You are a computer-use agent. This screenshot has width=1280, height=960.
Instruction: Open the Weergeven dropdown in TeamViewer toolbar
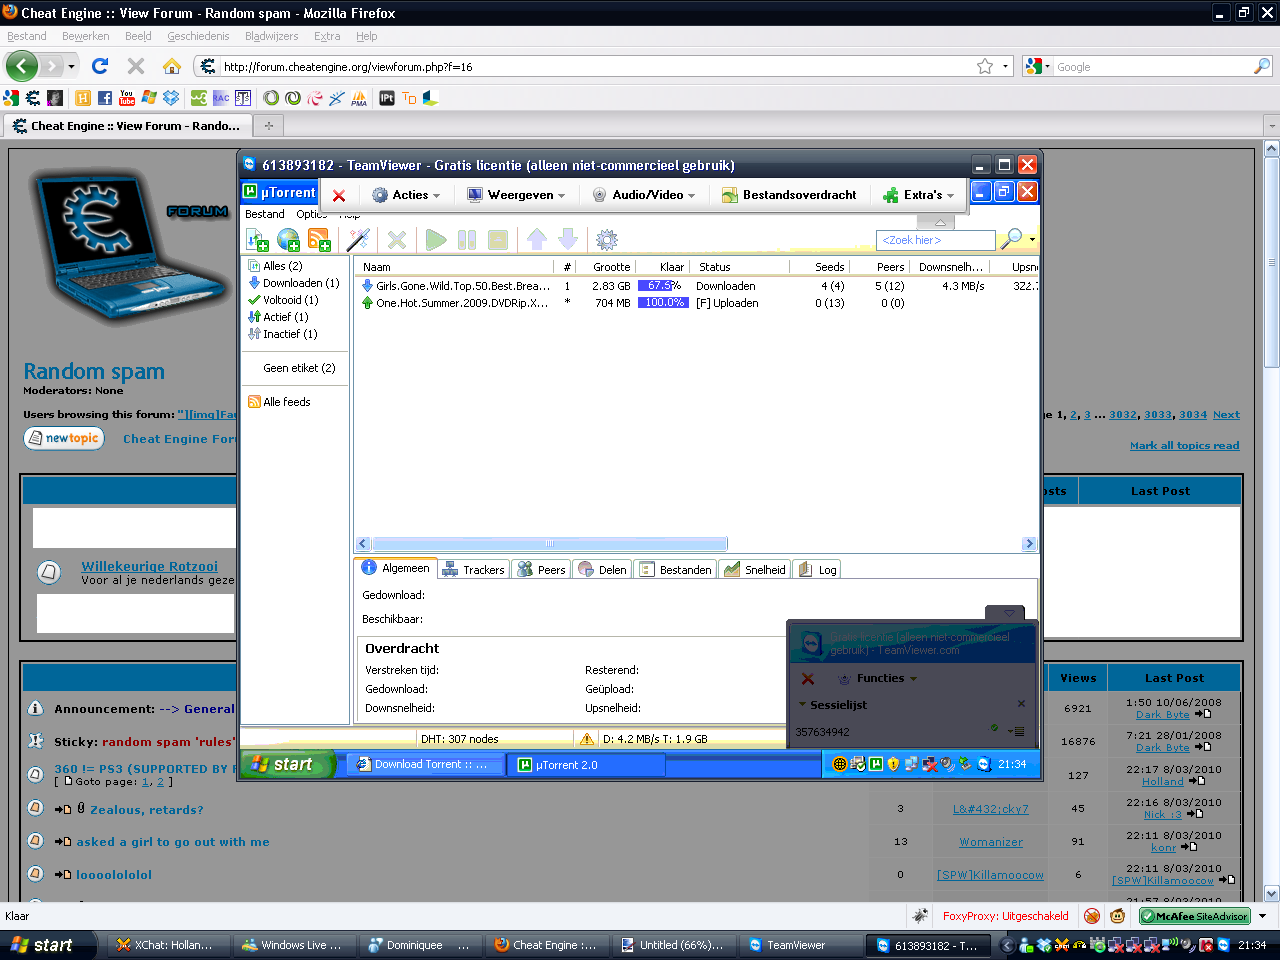pyautogui.click(x=517, y=195)
